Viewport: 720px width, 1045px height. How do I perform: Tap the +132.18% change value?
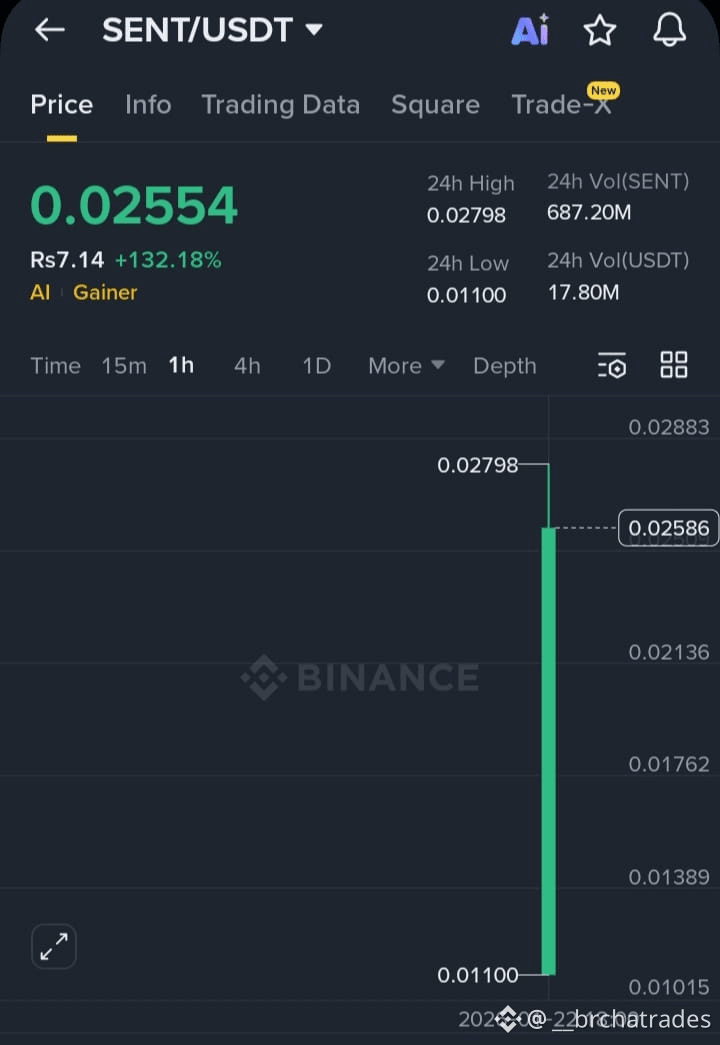[x=168, y=260]
